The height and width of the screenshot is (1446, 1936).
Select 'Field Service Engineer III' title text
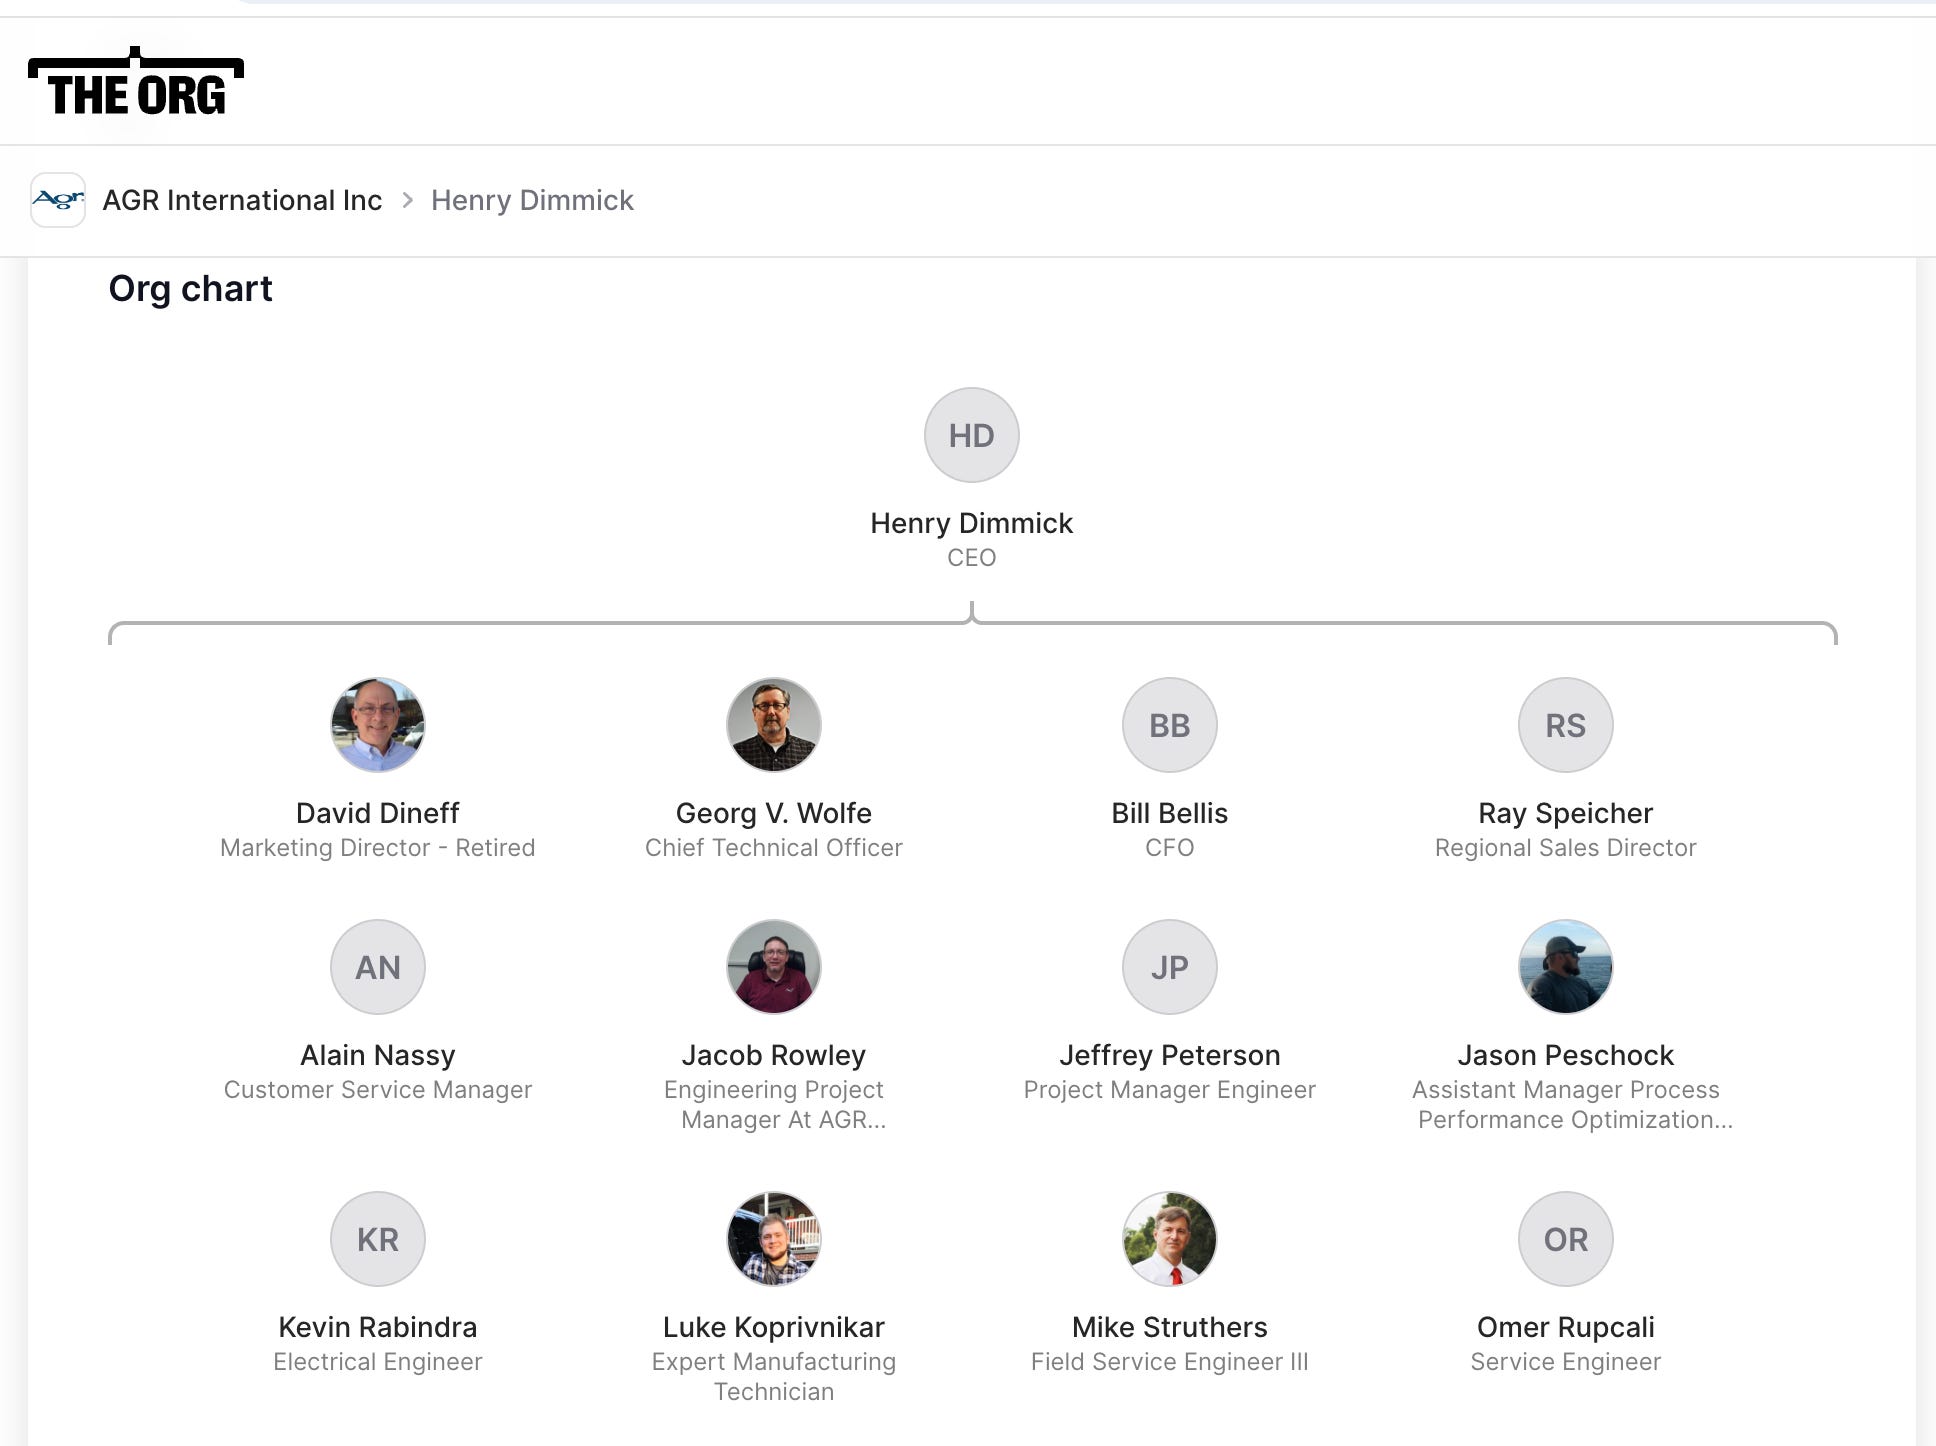1170,1362
